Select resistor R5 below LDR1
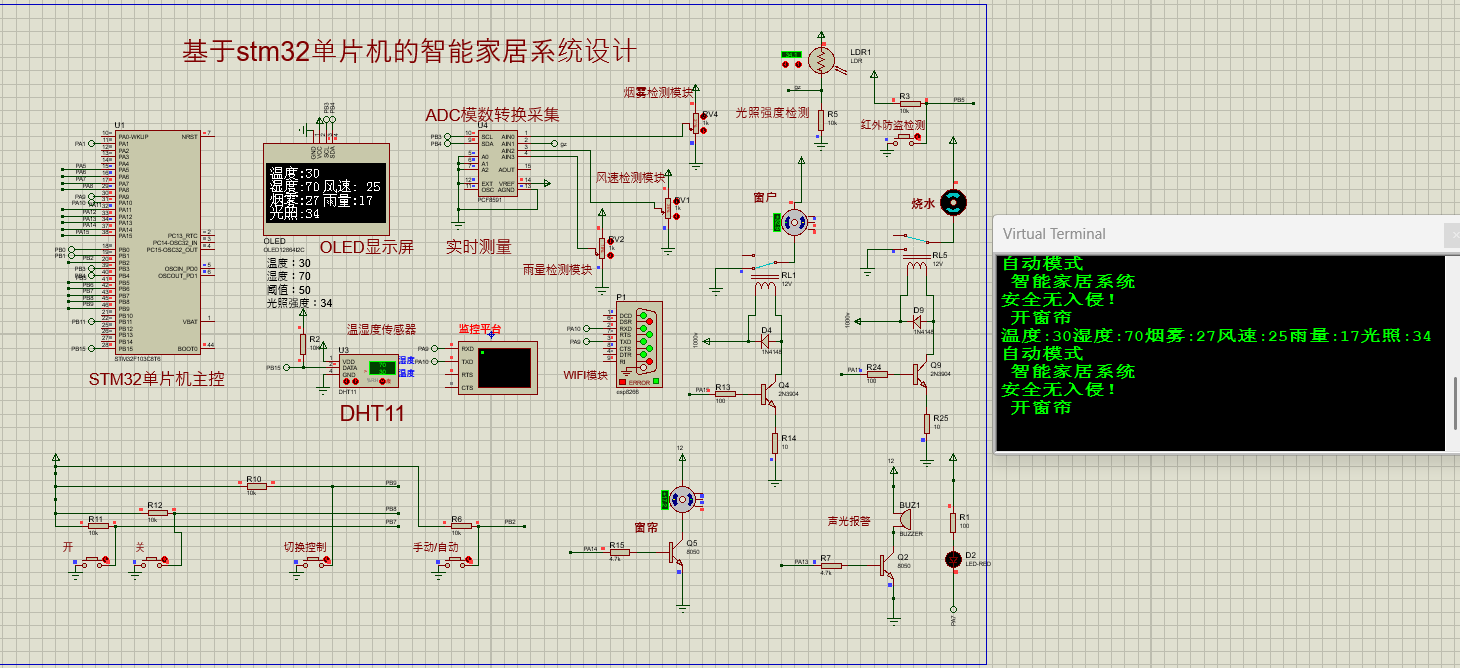Screen dimensions: 1460x668 click(x=821, y=119)
